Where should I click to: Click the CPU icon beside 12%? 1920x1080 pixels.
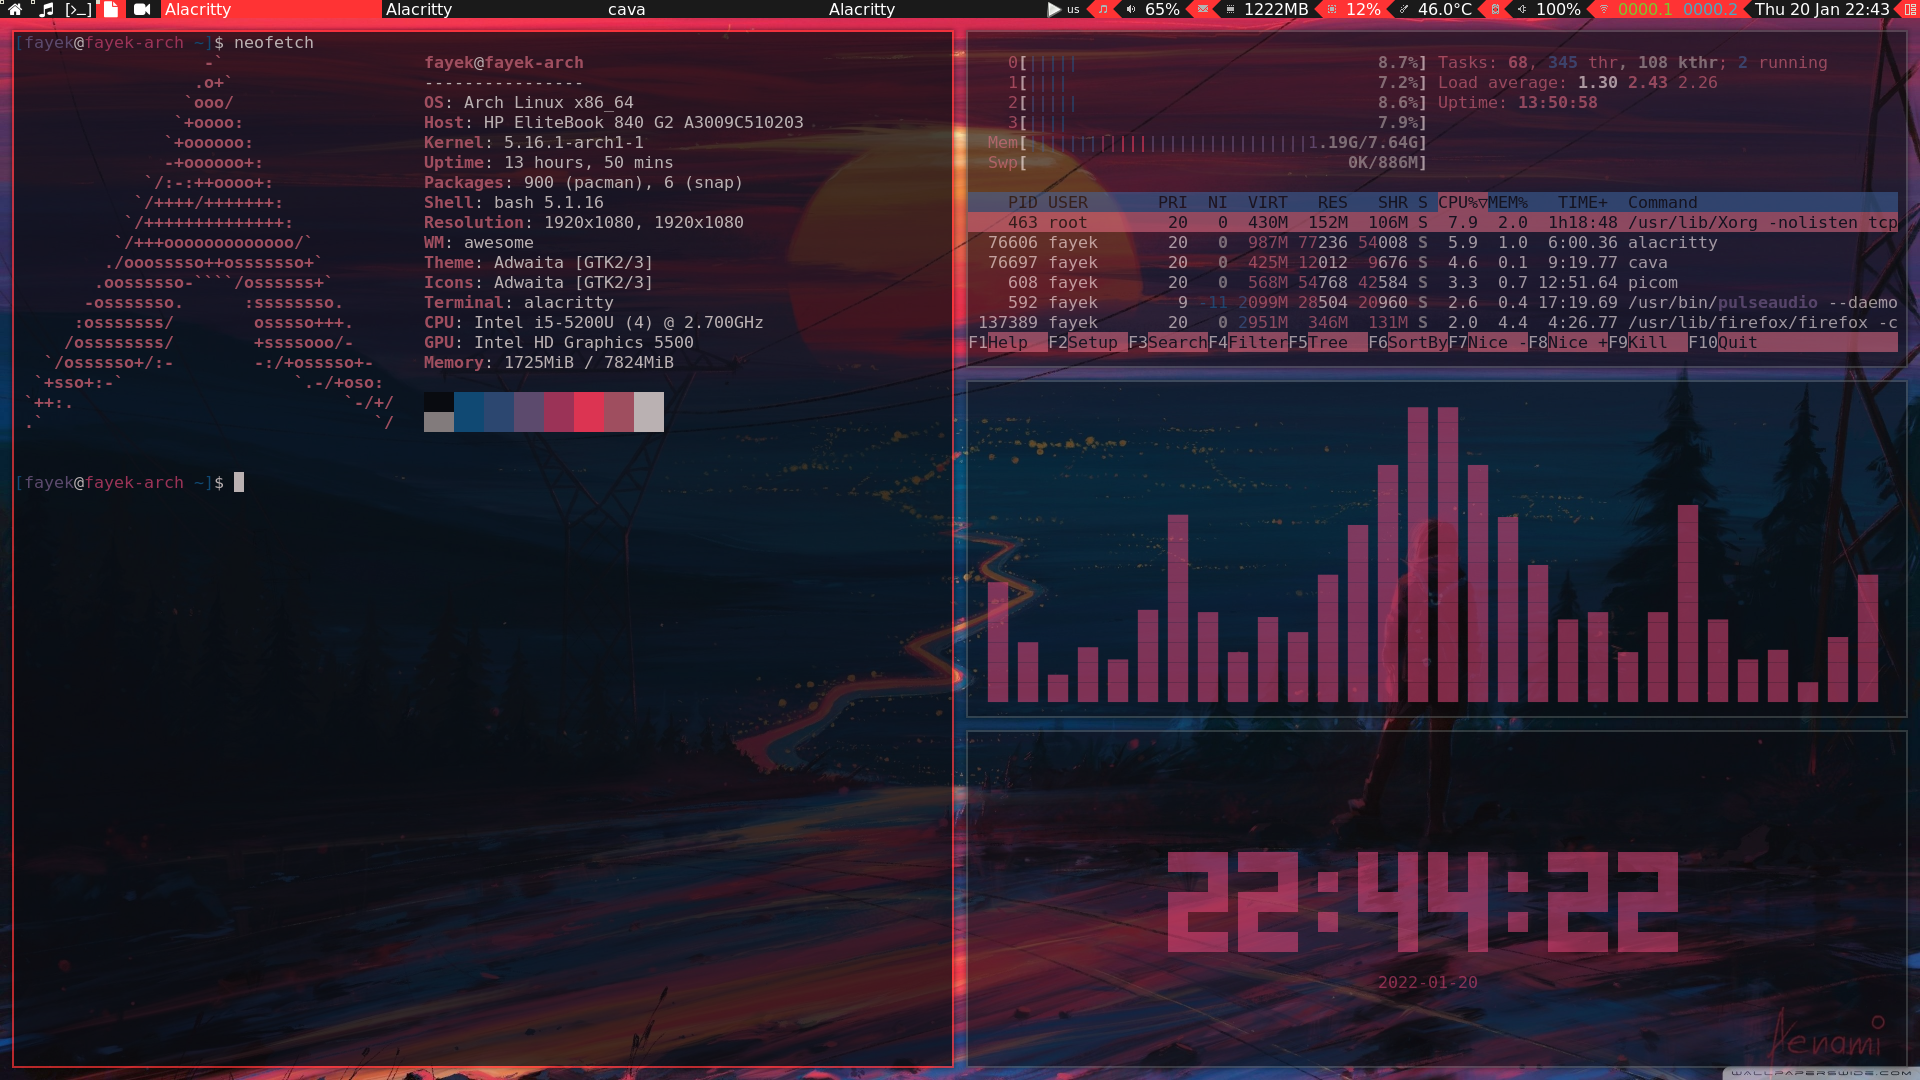1332,9
